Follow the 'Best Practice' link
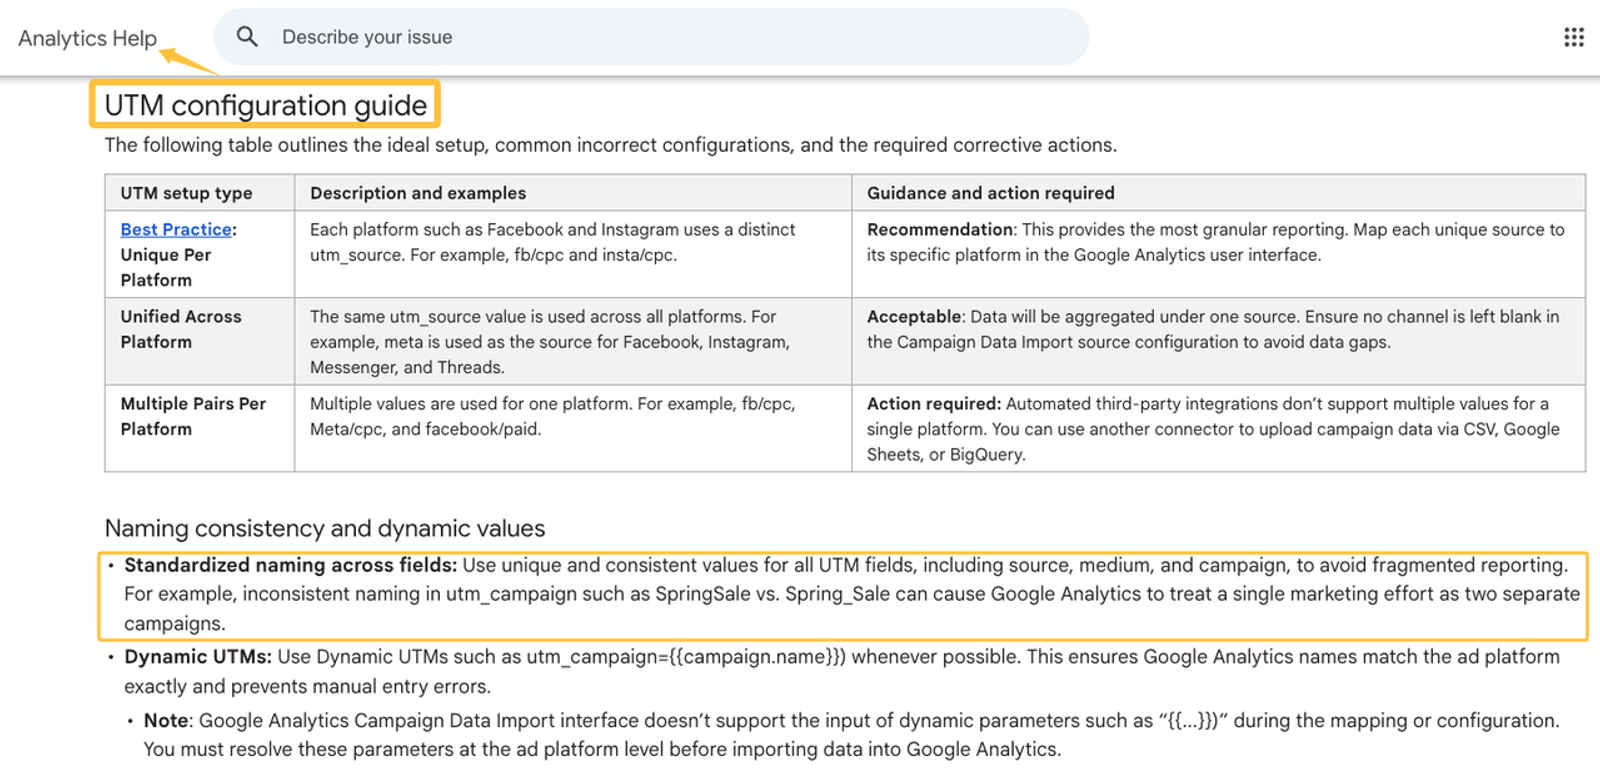Viewport: 1600px width, 773px height. coord(176,229)
